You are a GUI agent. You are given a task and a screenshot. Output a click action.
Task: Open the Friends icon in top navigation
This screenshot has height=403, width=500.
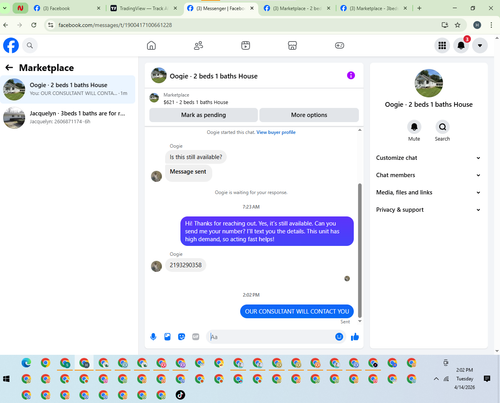198,45
